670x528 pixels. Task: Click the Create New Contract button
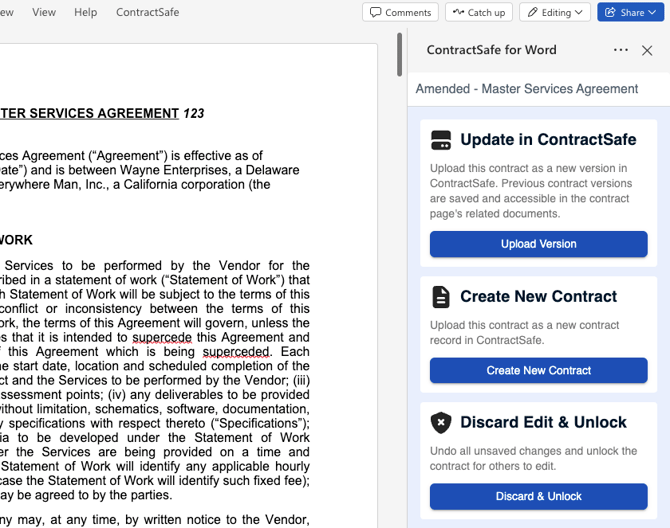538,370
